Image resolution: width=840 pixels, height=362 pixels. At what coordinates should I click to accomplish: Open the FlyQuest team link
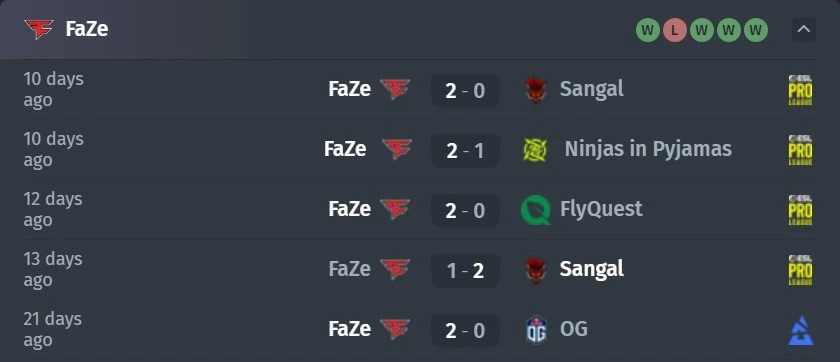tap(601, 209)
